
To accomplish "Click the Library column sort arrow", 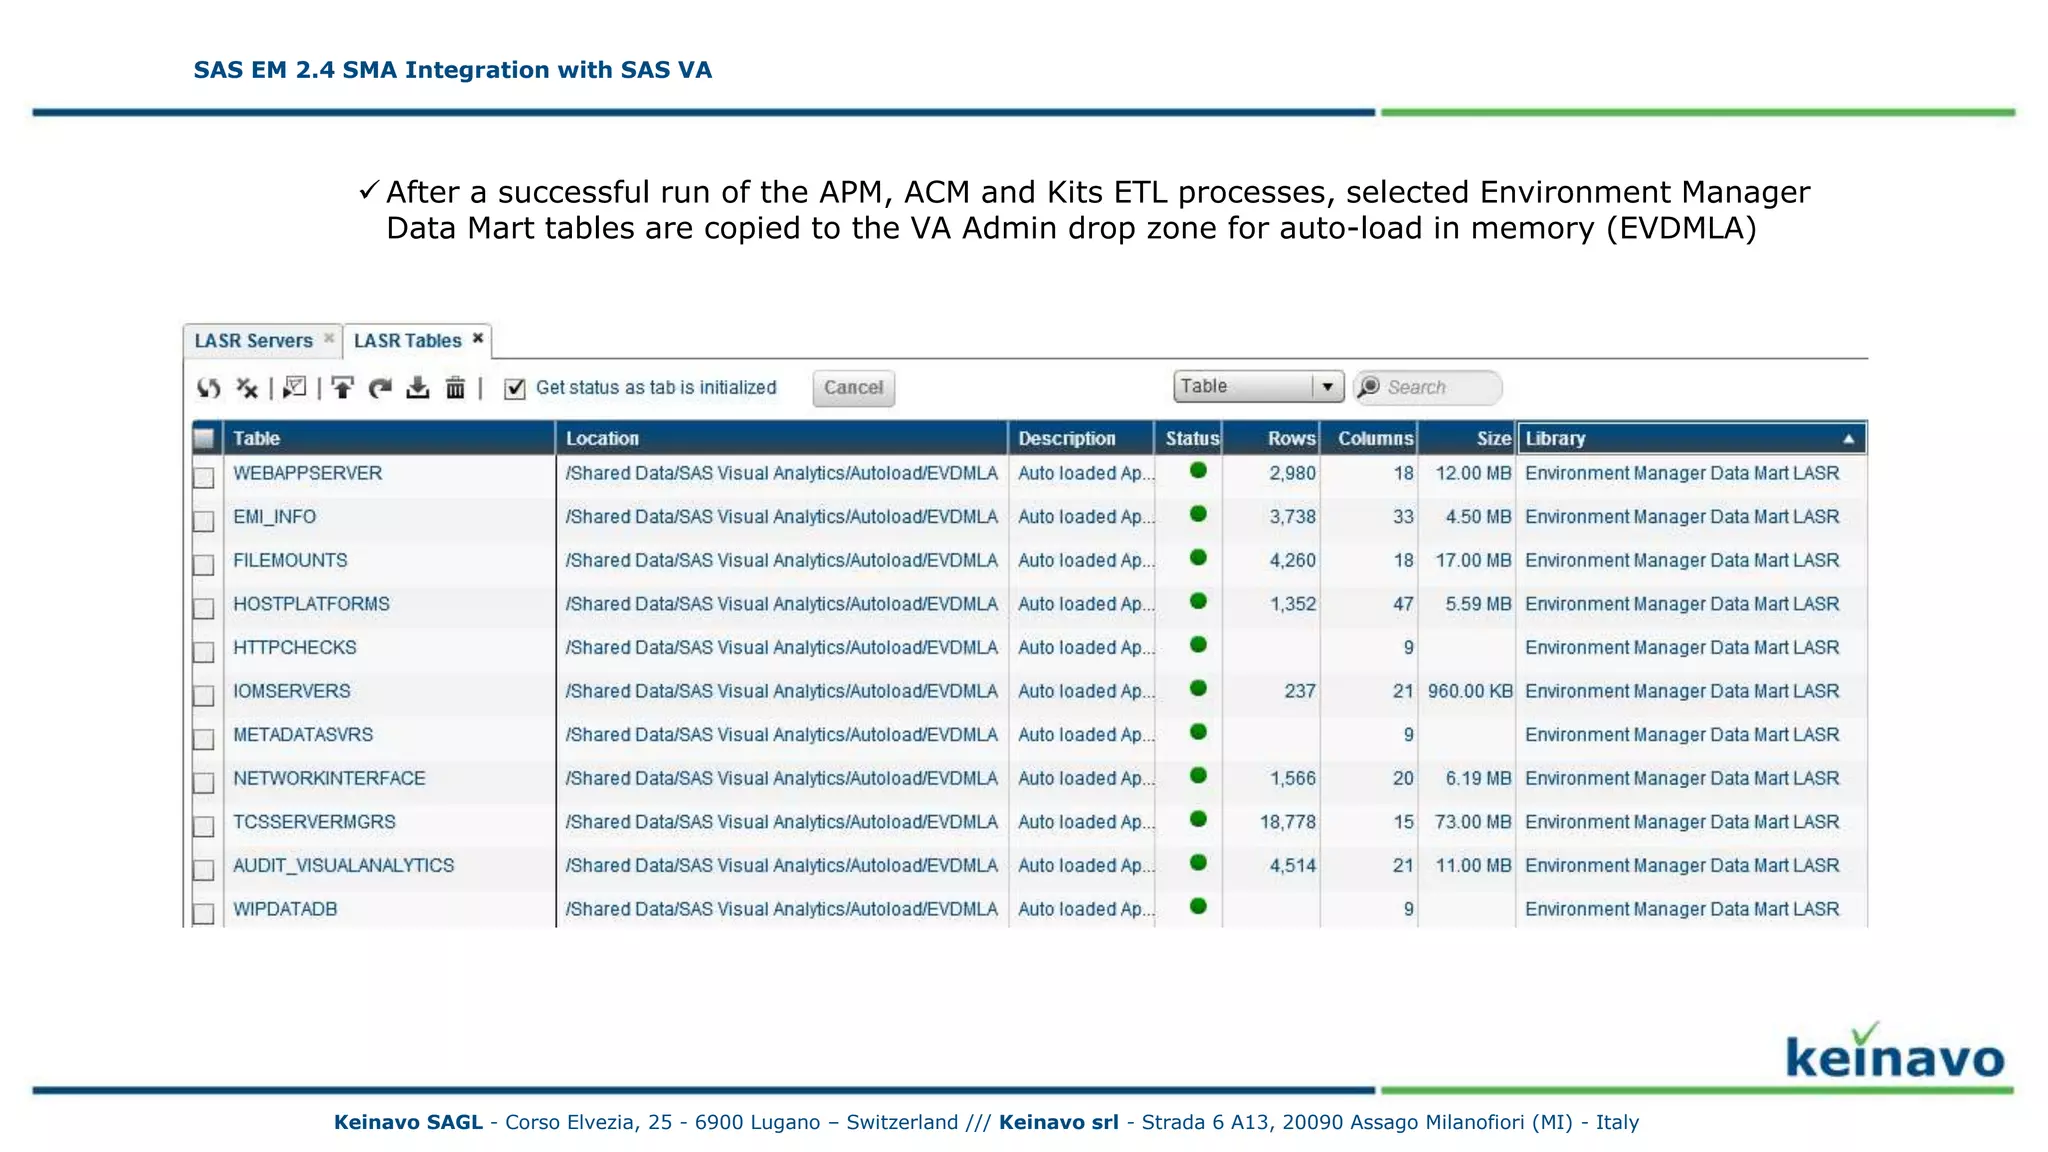I will [x=1849, y=439].
